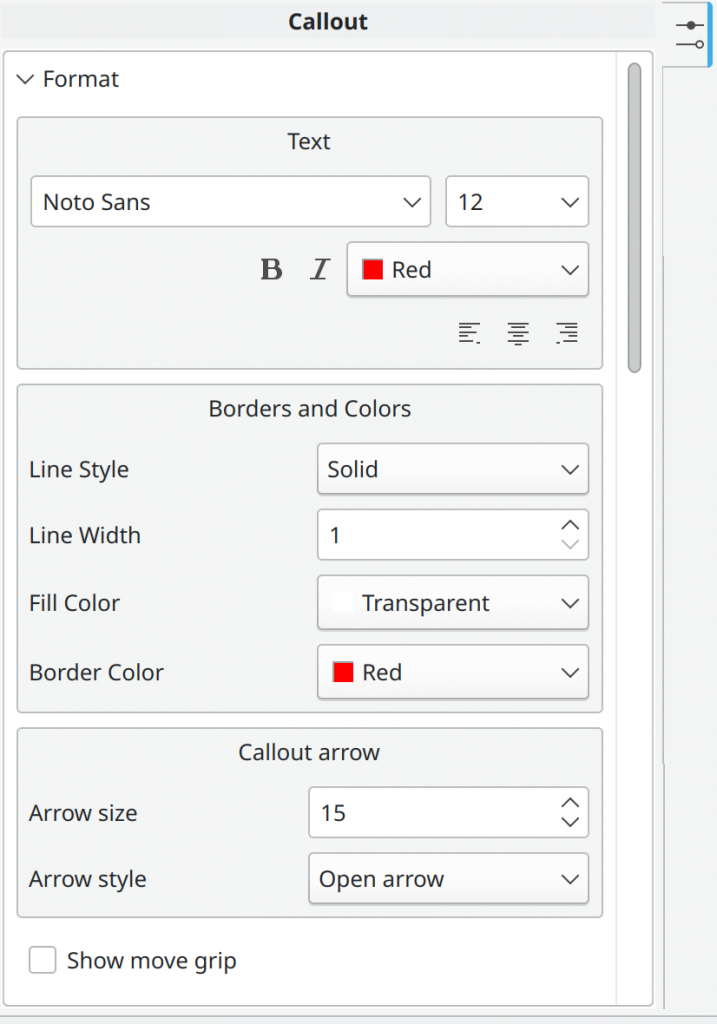Open the Line Style dropdown
717x1024 pixels.
[x=452, y=469]
